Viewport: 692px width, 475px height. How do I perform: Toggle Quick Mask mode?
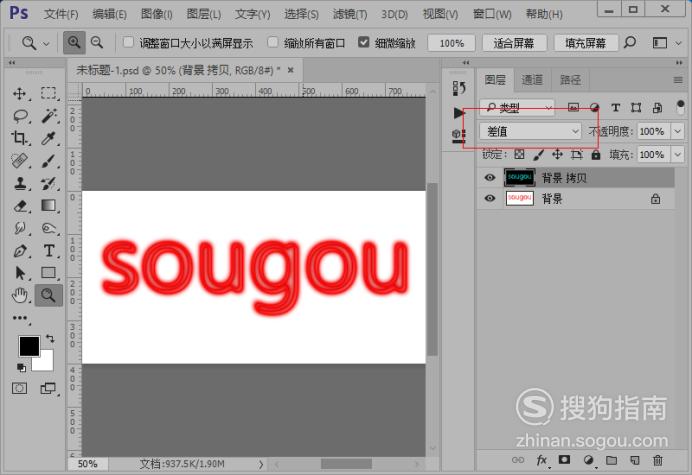19,388
